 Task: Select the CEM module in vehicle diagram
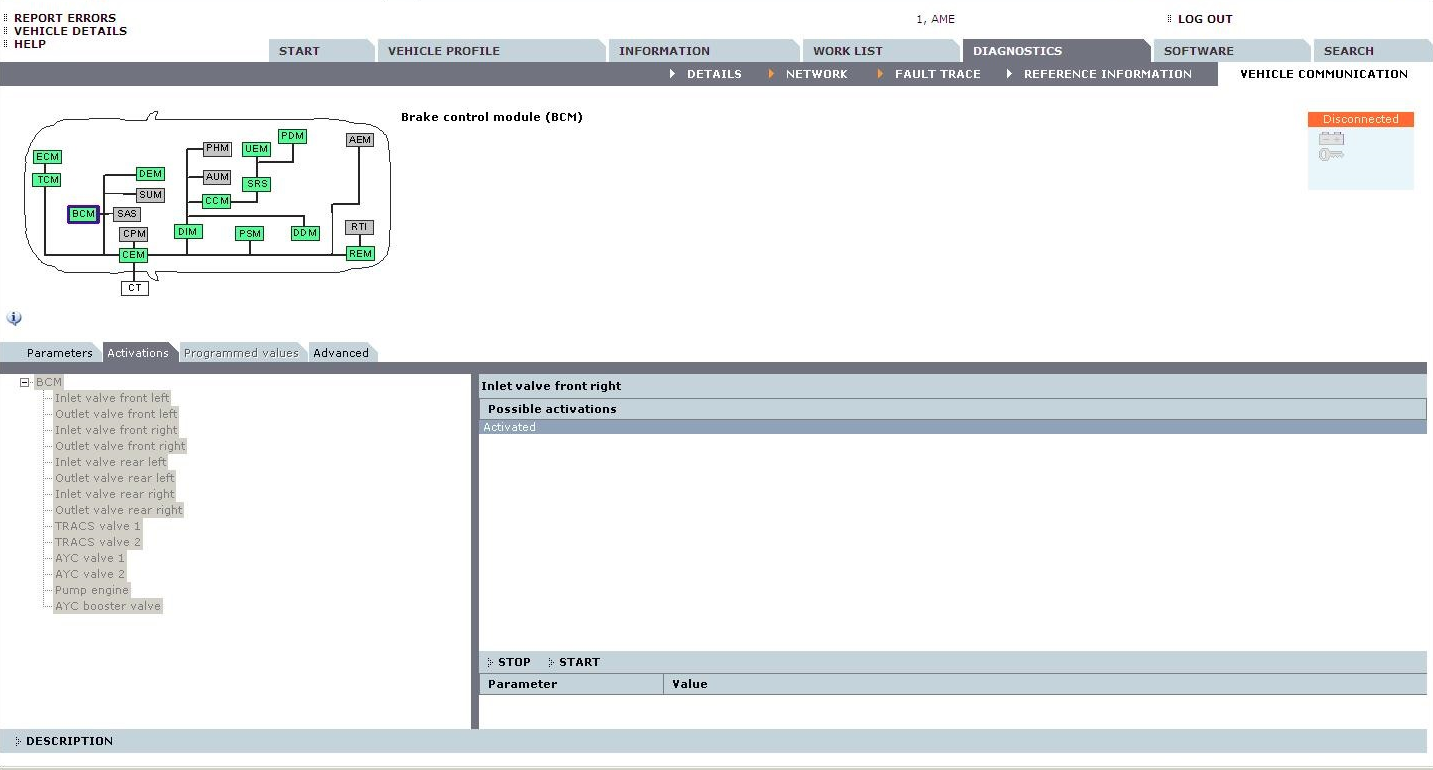point(133,255)
